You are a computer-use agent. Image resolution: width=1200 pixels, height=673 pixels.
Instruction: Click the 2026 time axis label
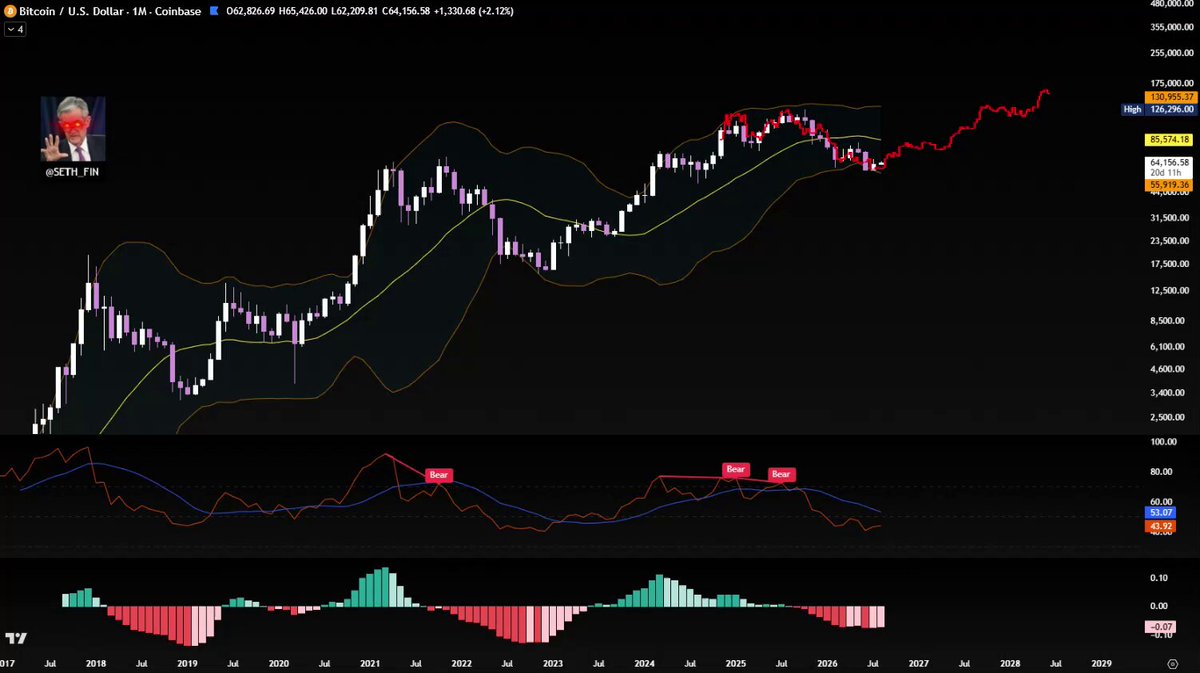(827, 663)
